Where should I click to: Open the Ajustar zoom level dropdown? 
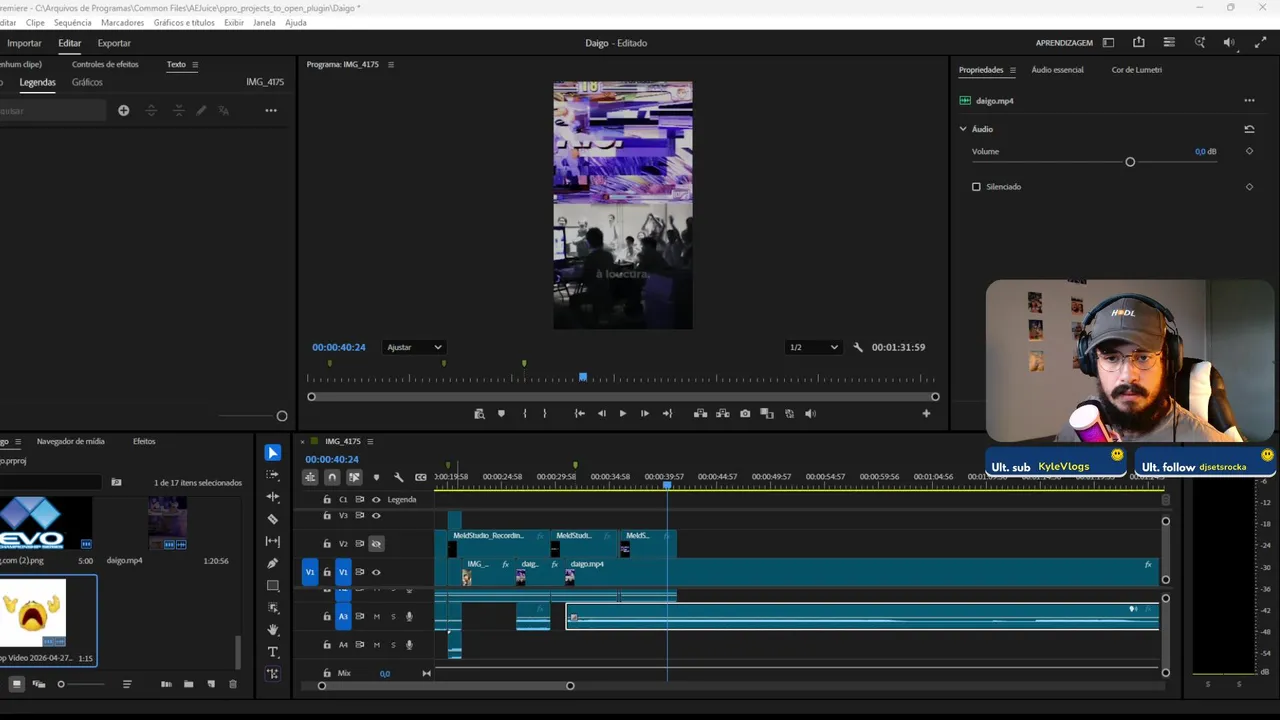pos(414,347)
